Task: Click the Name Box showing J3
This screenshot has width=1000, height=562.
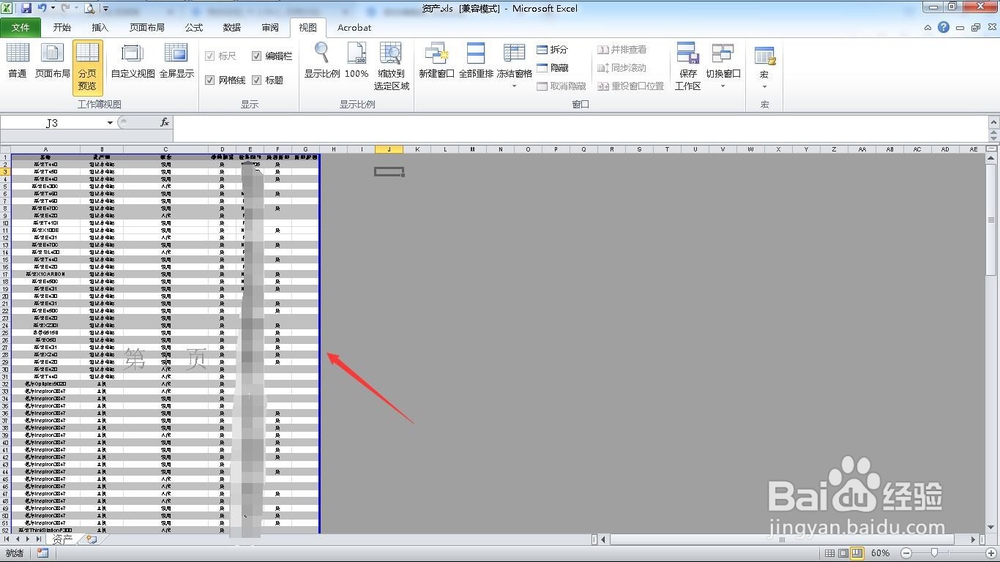Action: (x=52, y=122)
